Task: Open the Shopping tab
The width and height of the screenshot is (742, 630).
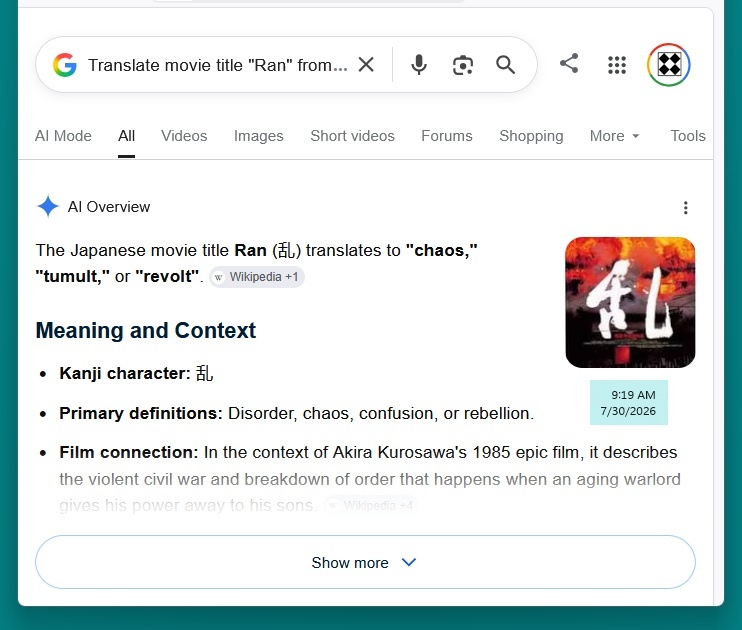Action: [531, 136]
